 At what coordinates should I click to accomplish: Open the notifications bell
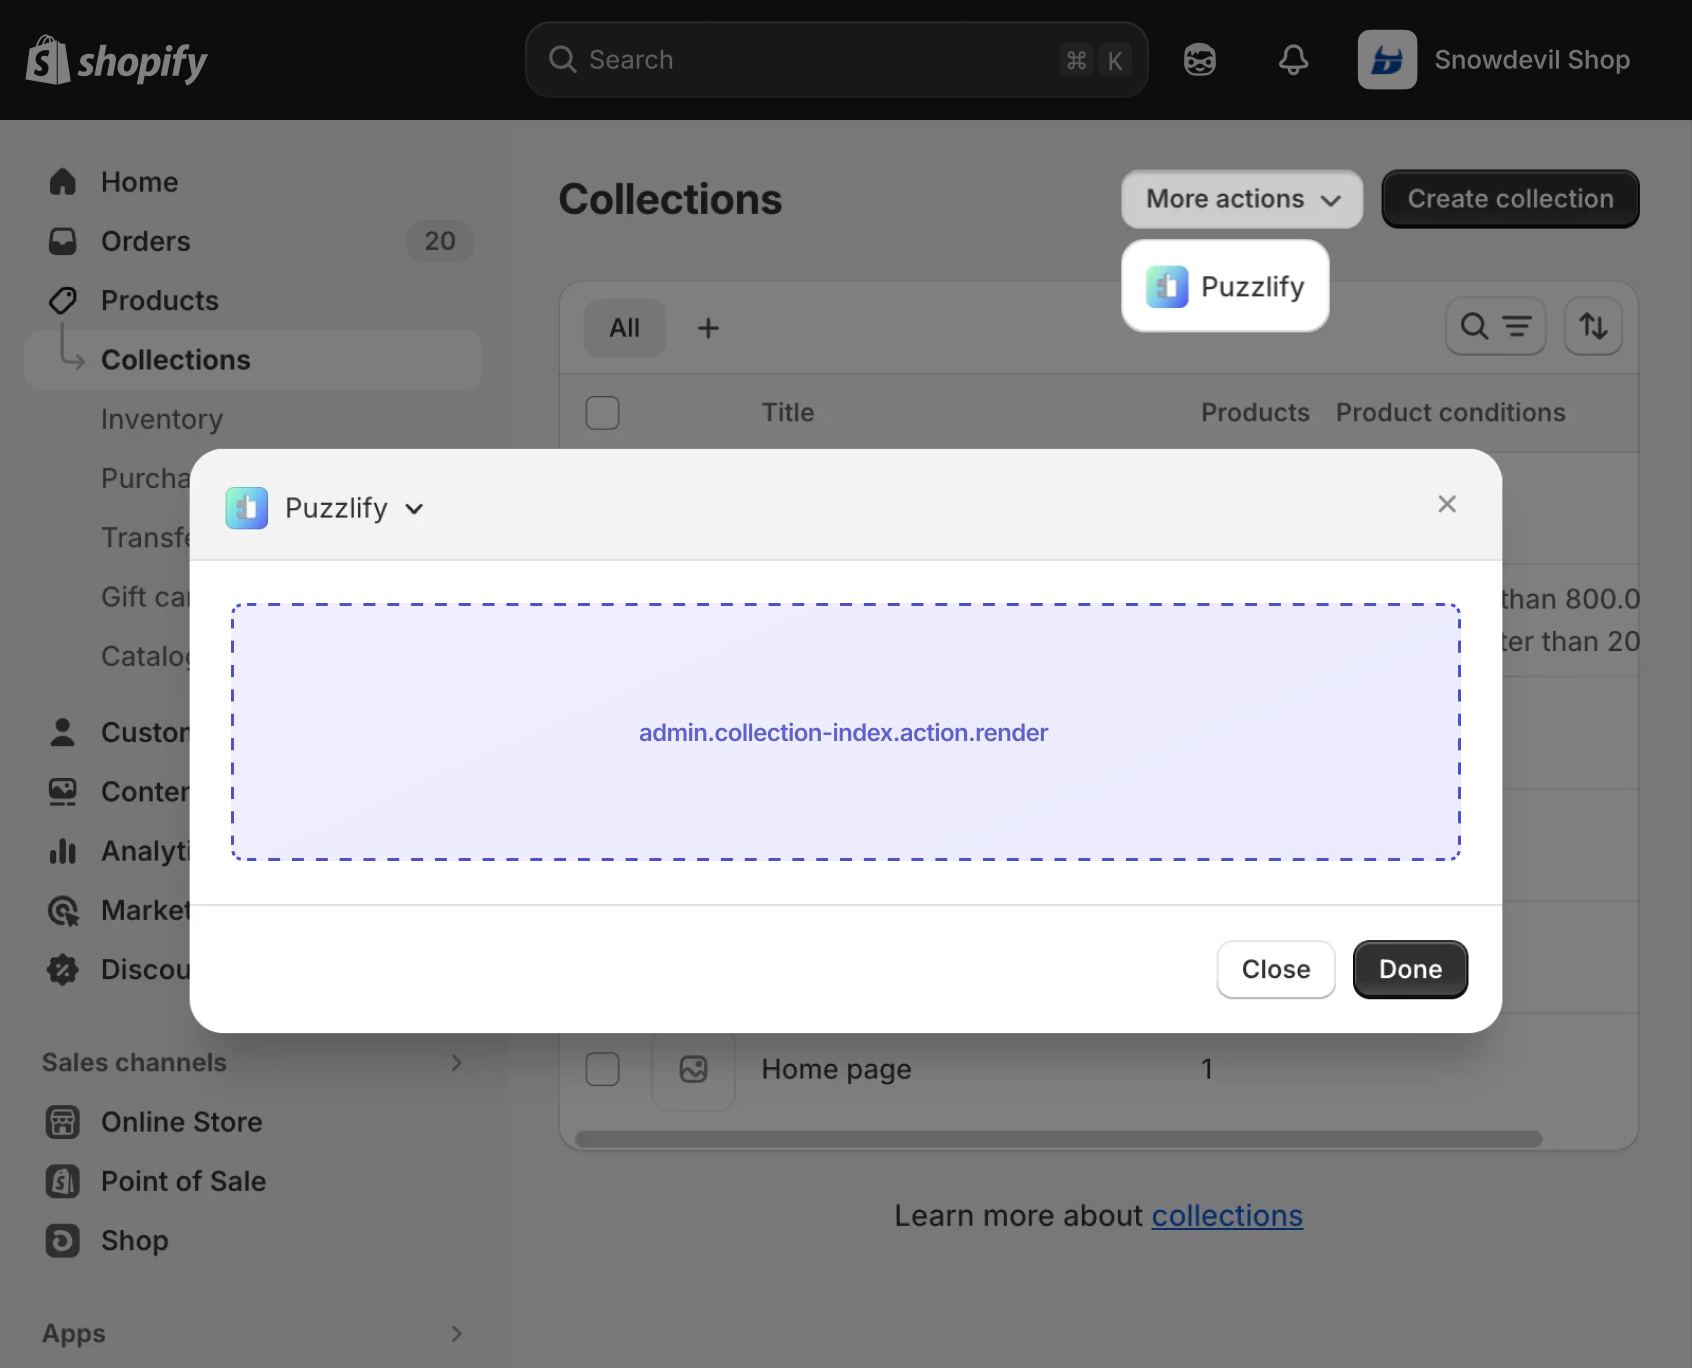pos(1293,60)
